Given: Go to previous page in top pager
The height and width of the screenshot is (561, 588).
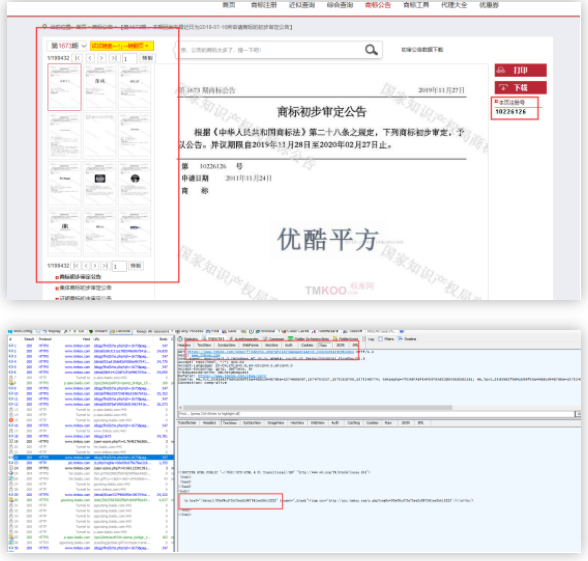Looking at the screenshot, I should [x=90, y=58].
